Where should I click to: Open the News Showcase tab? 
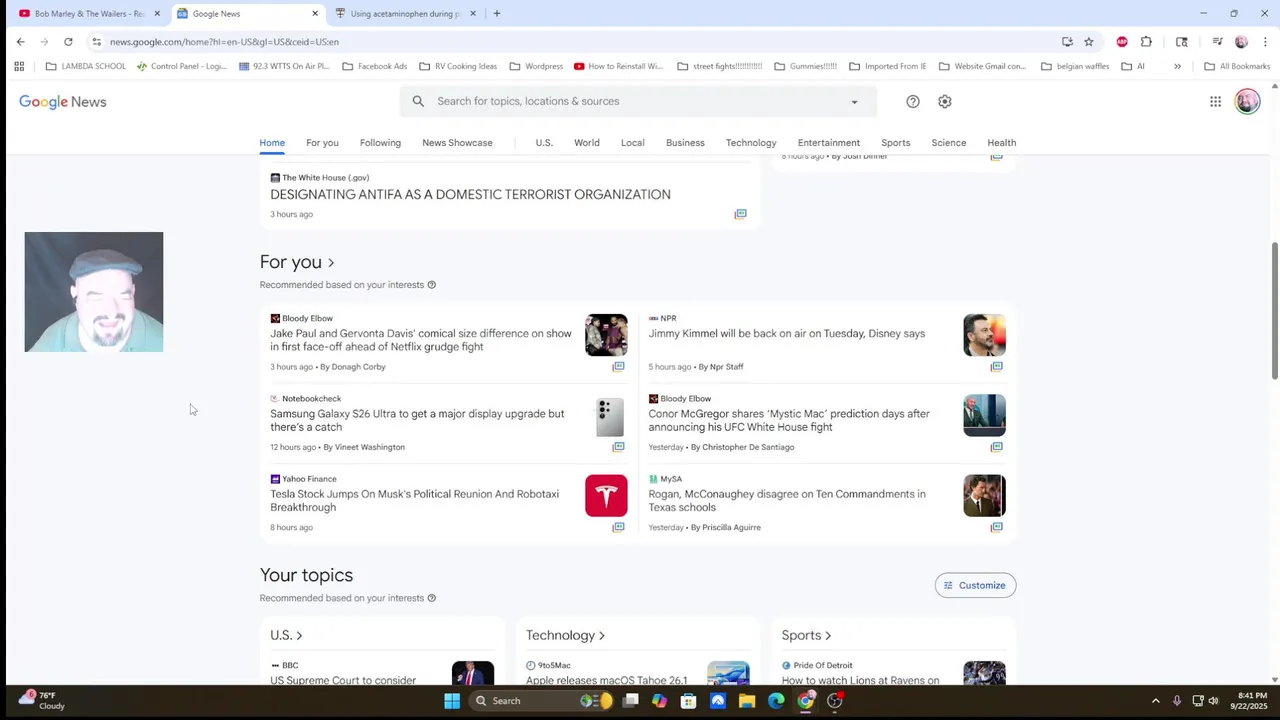457,143
